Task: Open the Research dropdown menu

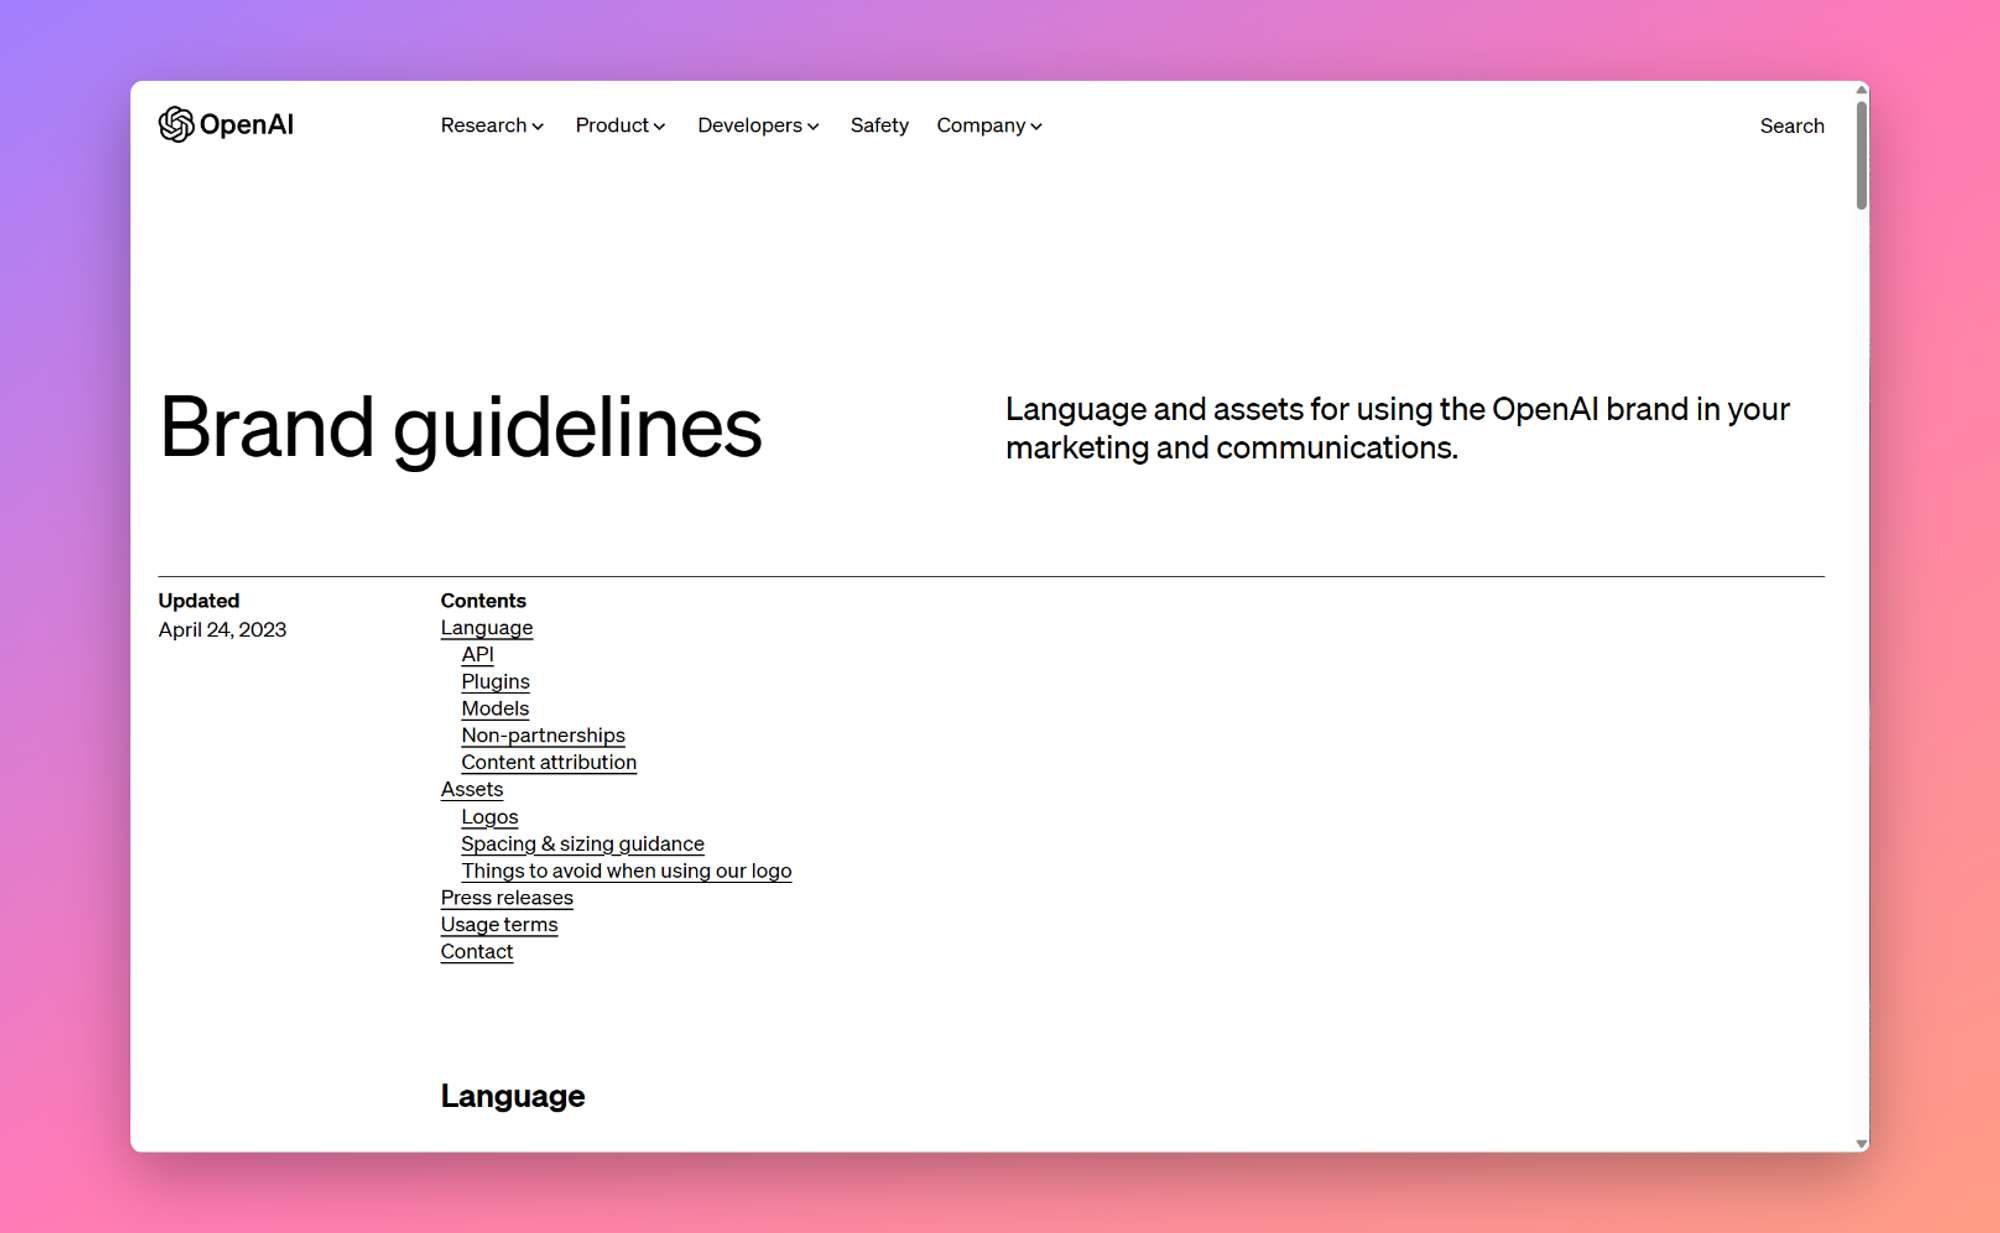Action: (492, 125)
